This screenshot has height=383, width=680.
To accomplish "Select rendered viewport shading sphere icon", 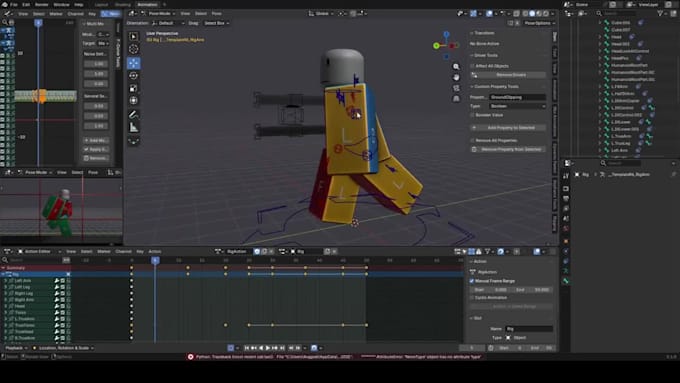I will pyautogui.click(x=546, y=14).
